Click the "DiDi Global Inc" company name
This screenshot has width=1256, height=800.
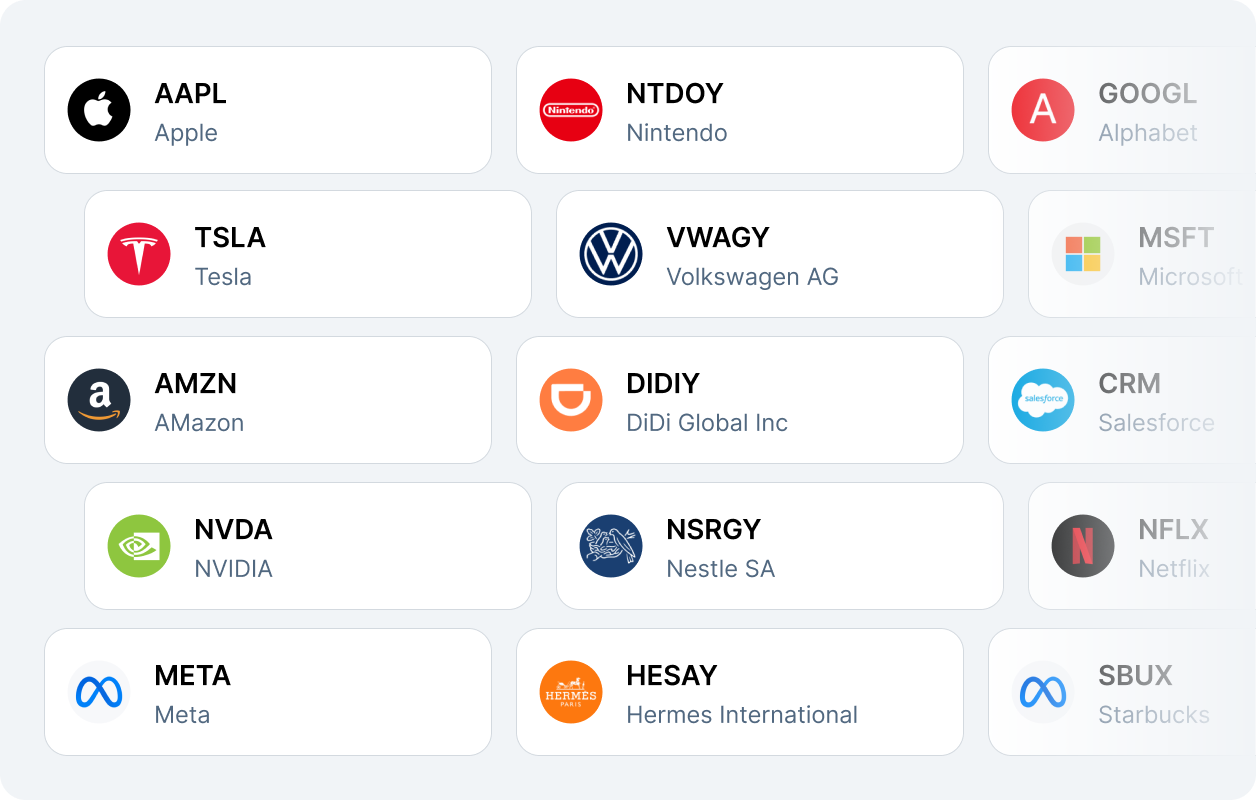[x=707, y=423]
